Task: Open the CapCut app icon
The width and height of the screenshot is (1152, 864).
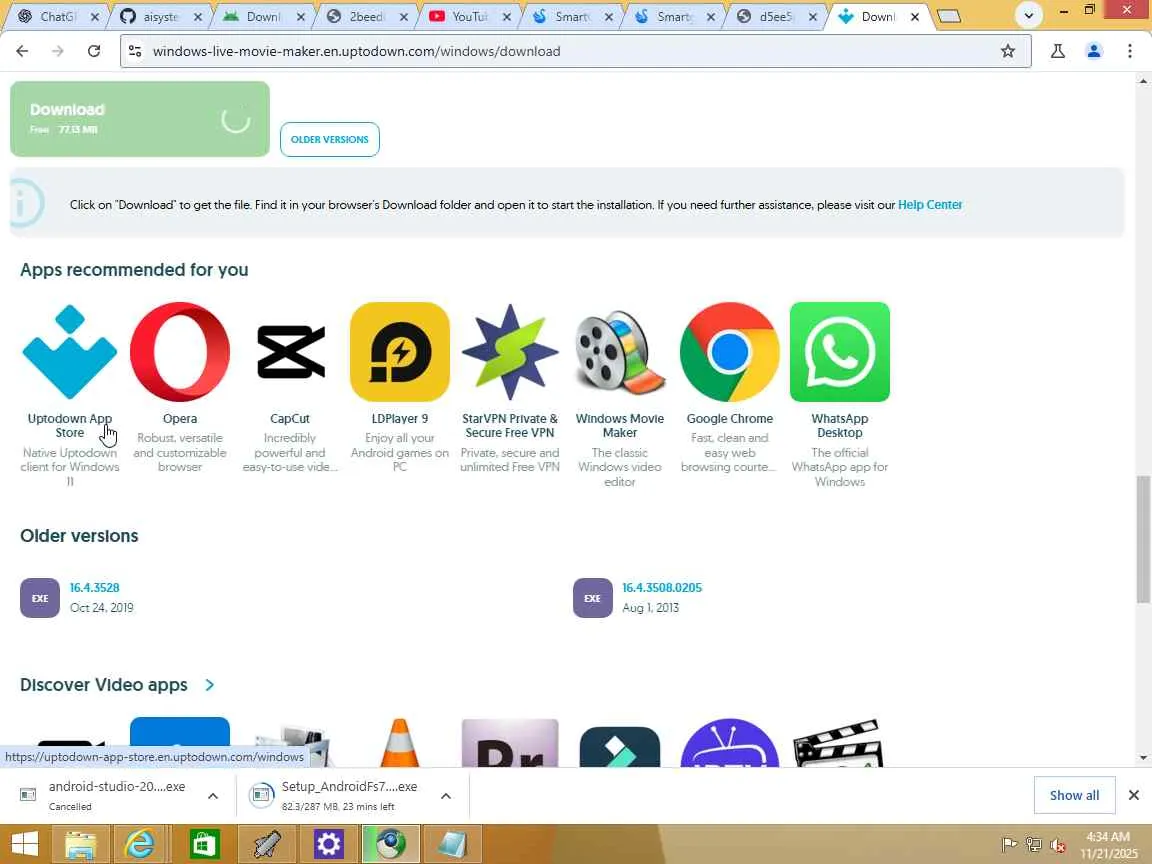Action: (x=290, y=352)
